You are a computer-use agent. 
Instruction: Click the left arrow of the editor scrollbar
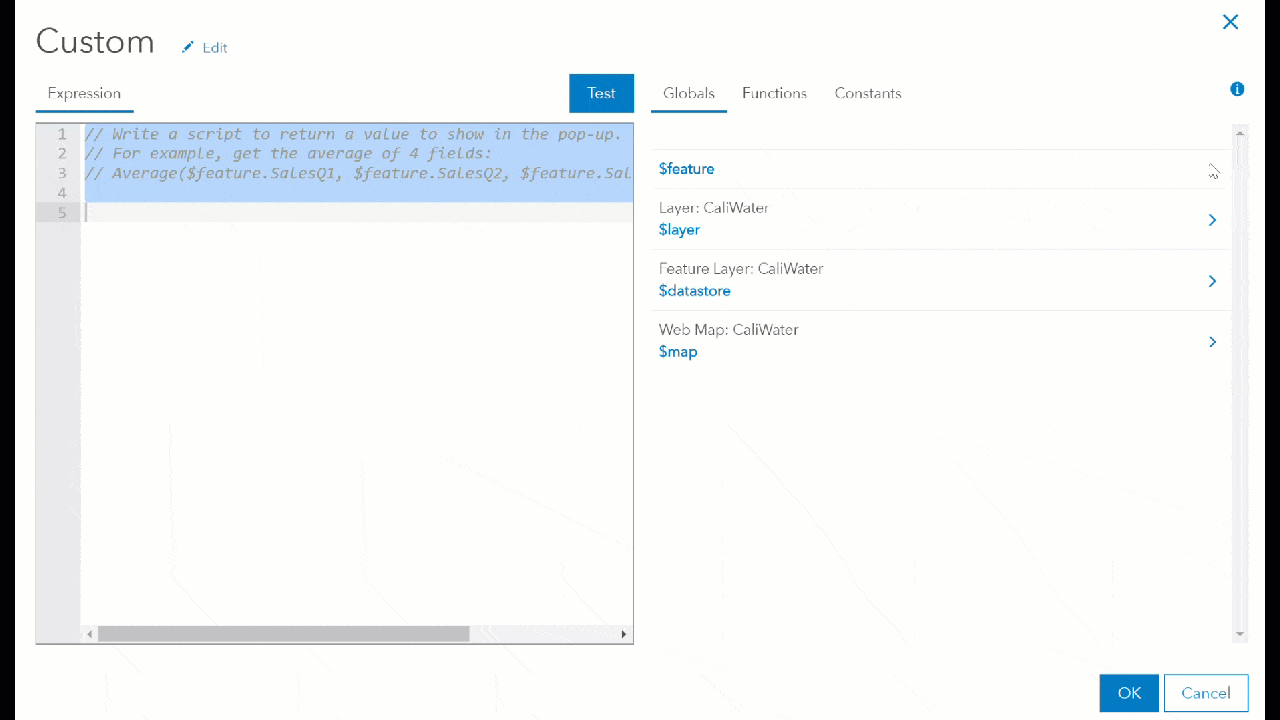pyautogui.click(x=89, y=634)
